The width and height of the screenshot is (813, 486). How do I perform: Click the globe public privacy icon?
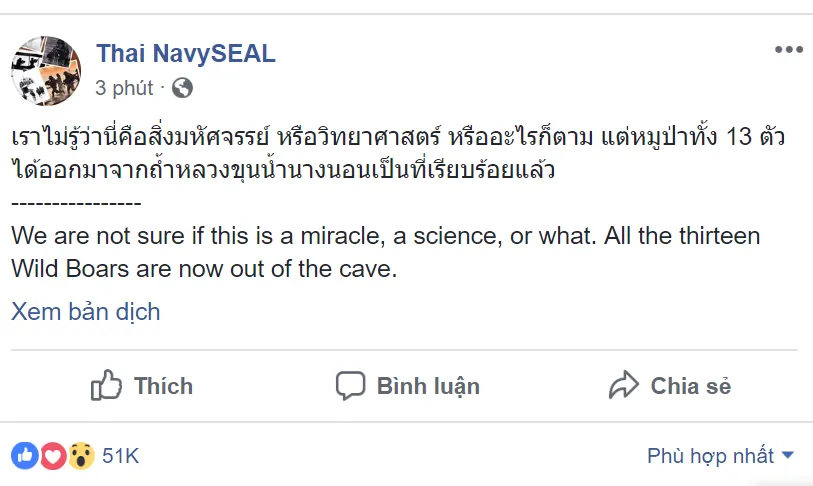pos(182,88)
